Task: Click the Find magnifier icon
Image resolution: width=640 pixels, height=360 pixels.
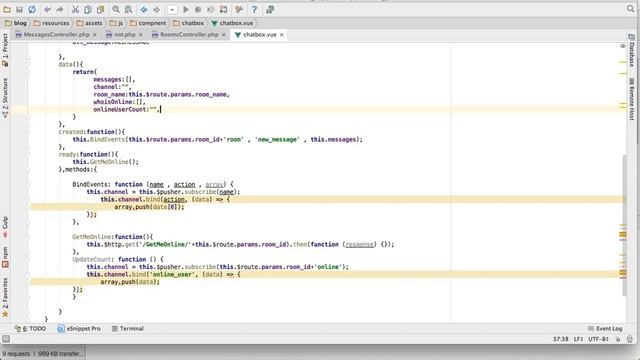Action: coord(116,9)
